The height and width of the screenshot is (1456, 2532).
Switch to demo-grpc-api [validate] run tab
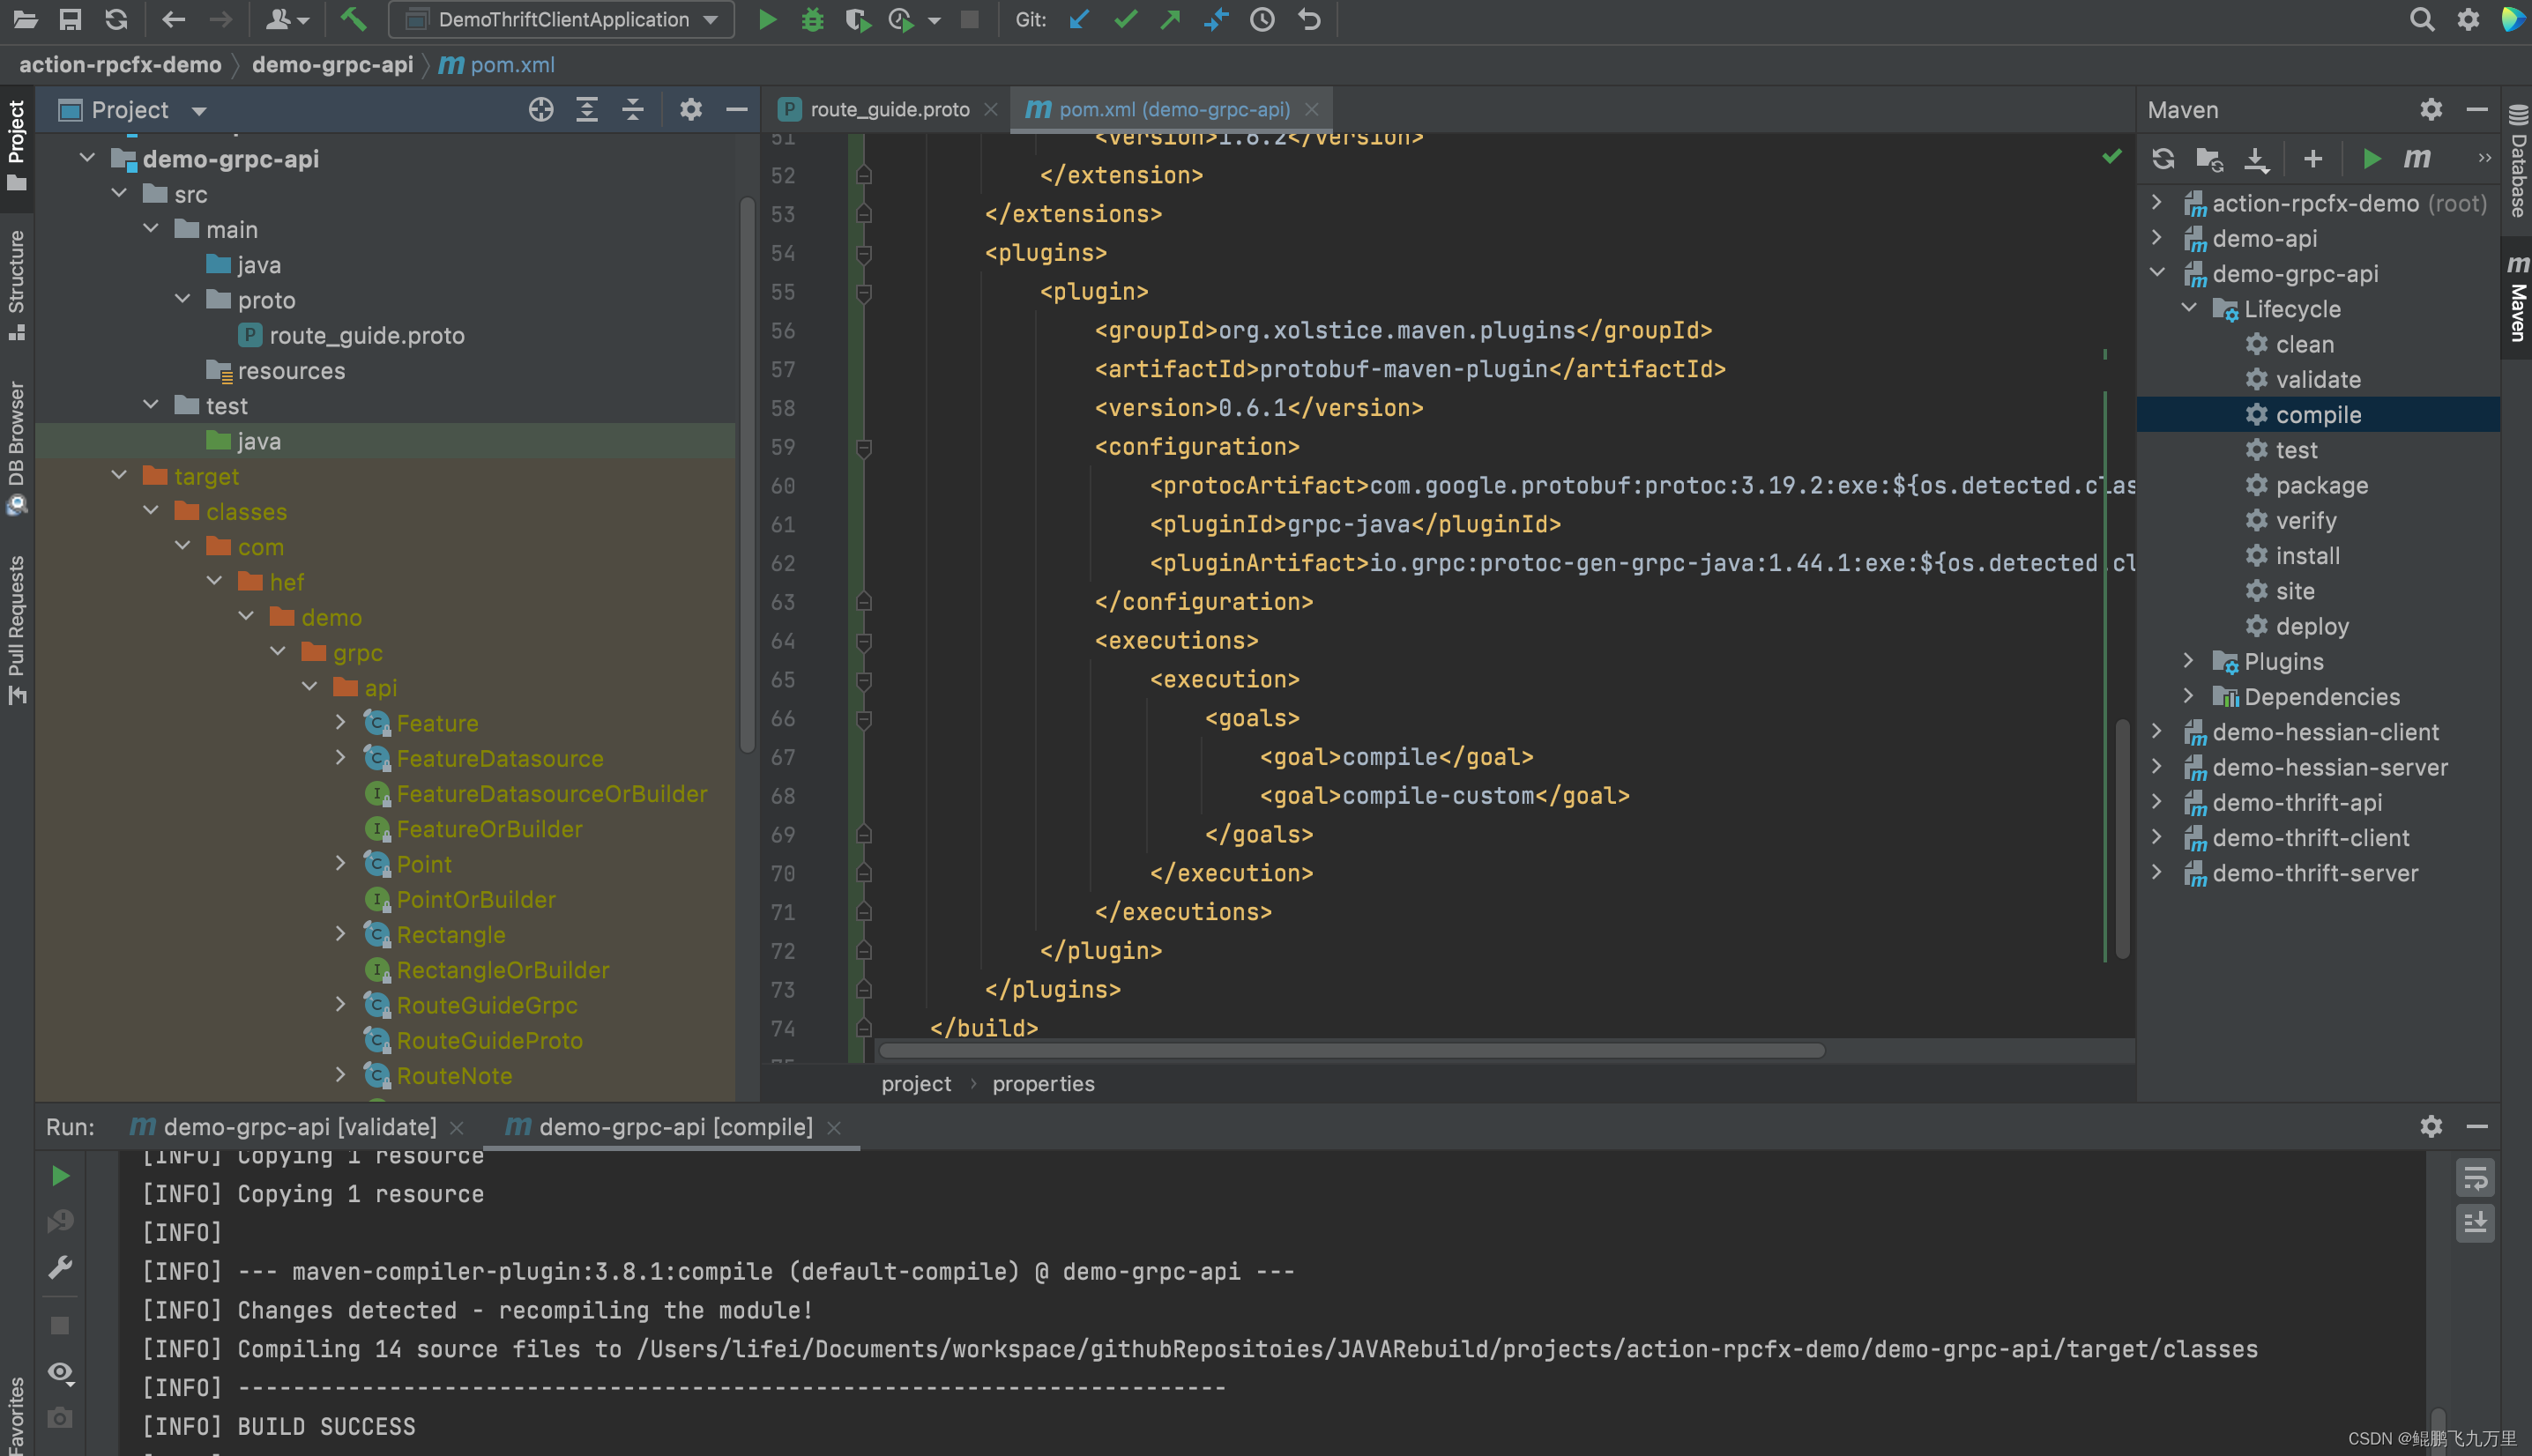298,1127
